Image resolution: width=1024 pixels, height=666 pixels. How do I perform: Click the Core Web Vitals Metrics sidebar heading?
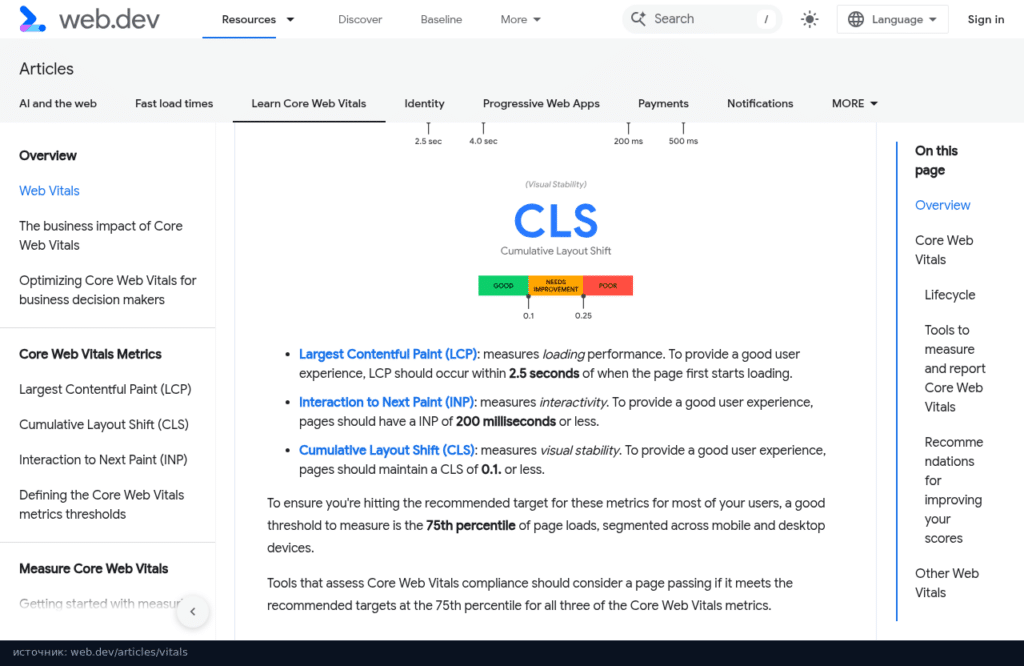click(x=90, y=354)
